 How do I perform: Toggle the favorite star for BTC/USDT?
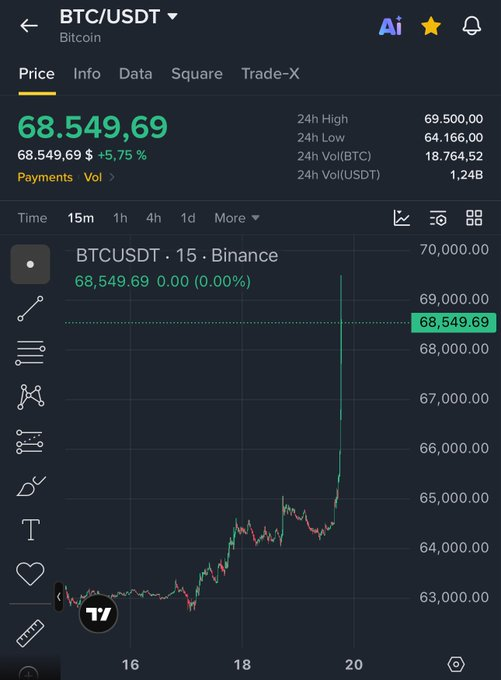point(431,26)
